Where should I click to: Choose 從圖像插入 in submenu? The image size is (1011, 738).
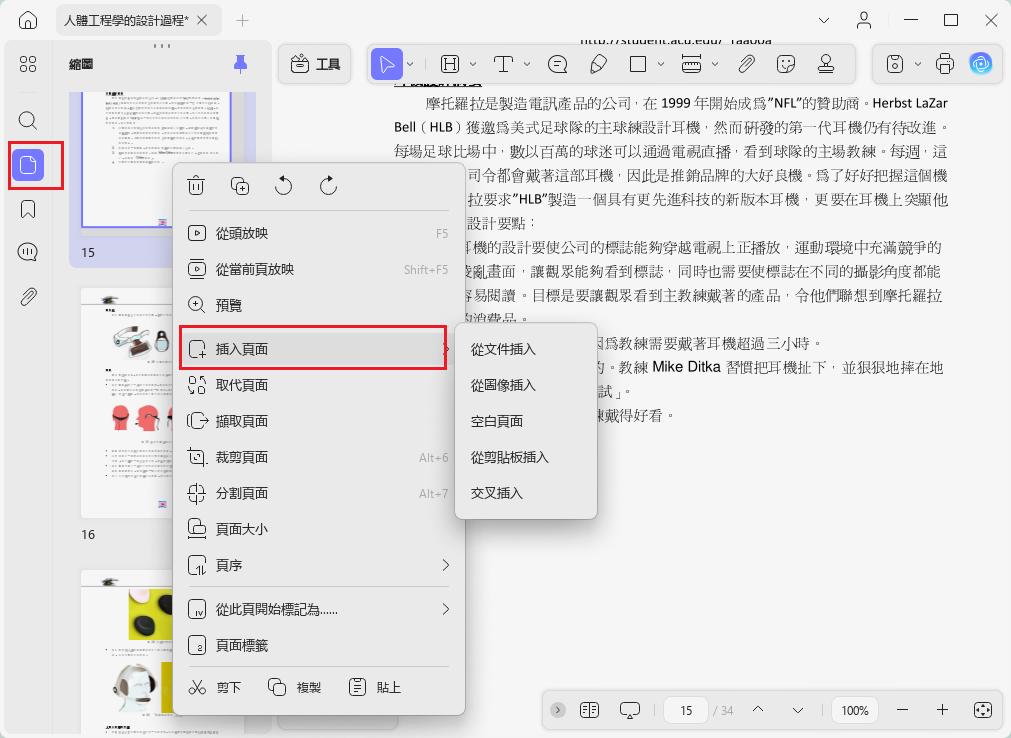(x=525, y=385)
